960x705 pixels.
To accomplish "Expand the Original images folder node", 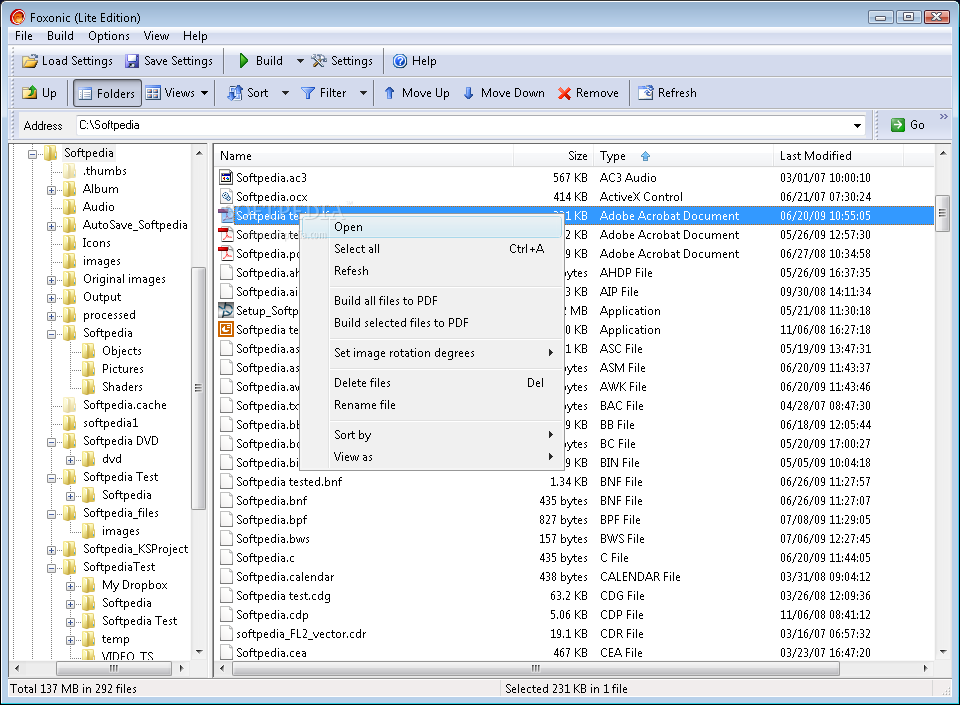I will point(51,280).
